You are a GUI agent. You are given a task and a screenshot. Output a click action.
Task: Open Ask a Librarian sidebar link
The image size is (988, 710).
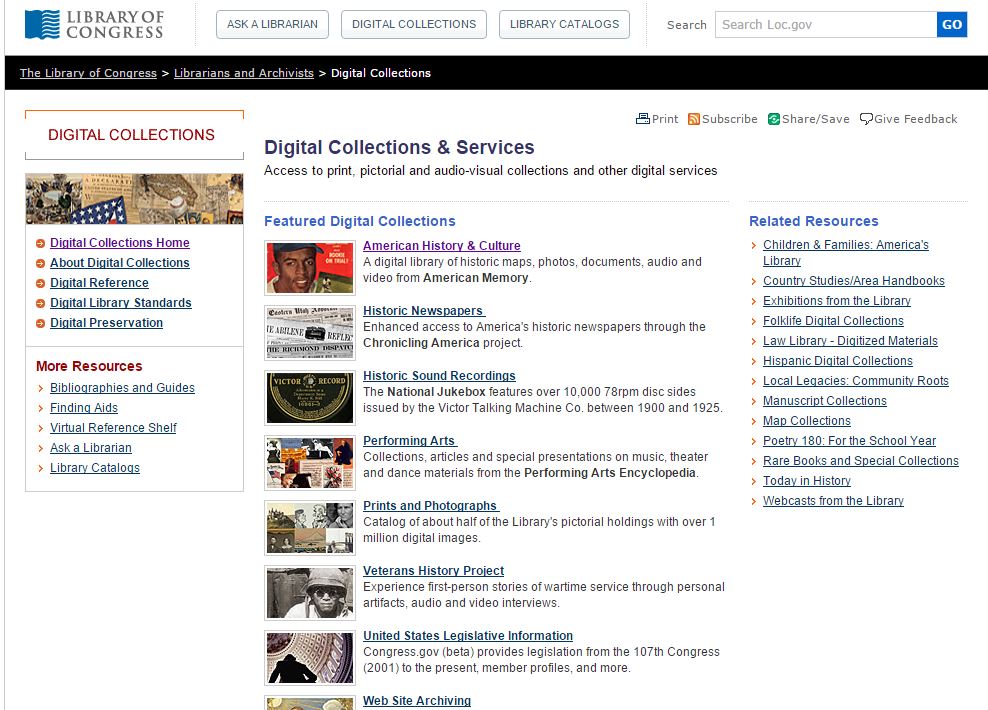91,448
